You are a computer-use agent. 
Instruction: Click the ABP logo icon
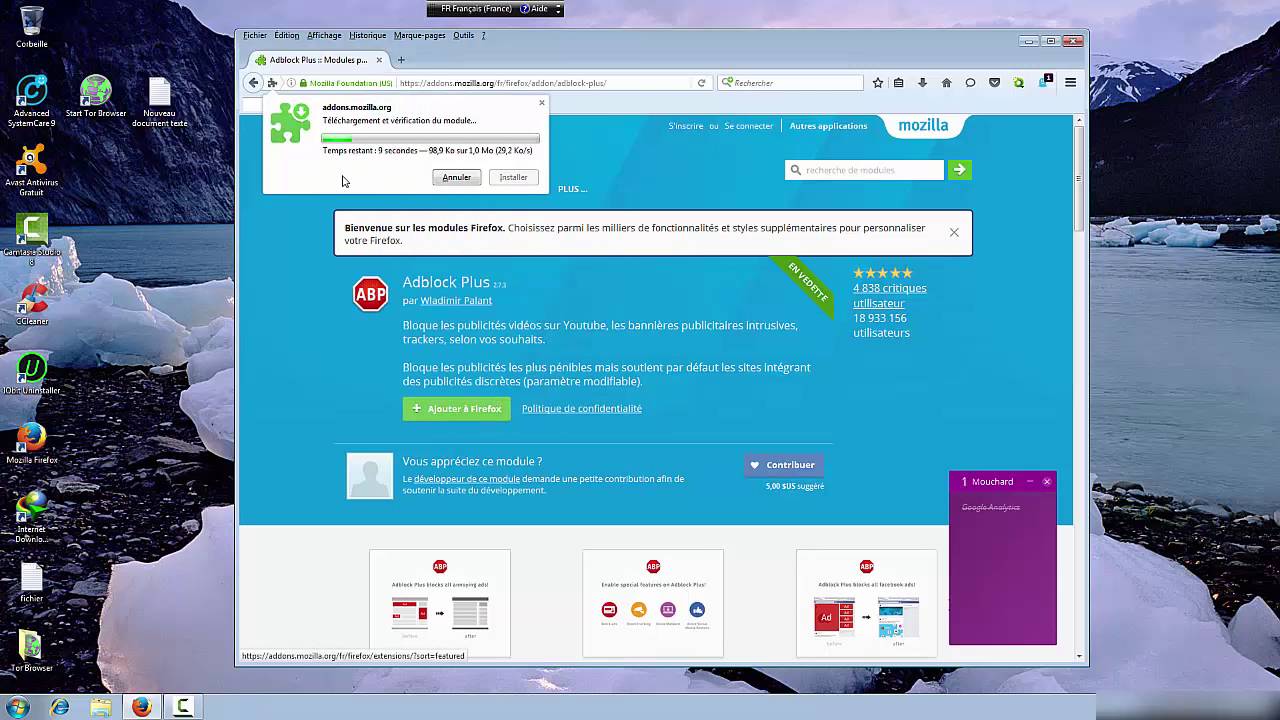(371, 294)
